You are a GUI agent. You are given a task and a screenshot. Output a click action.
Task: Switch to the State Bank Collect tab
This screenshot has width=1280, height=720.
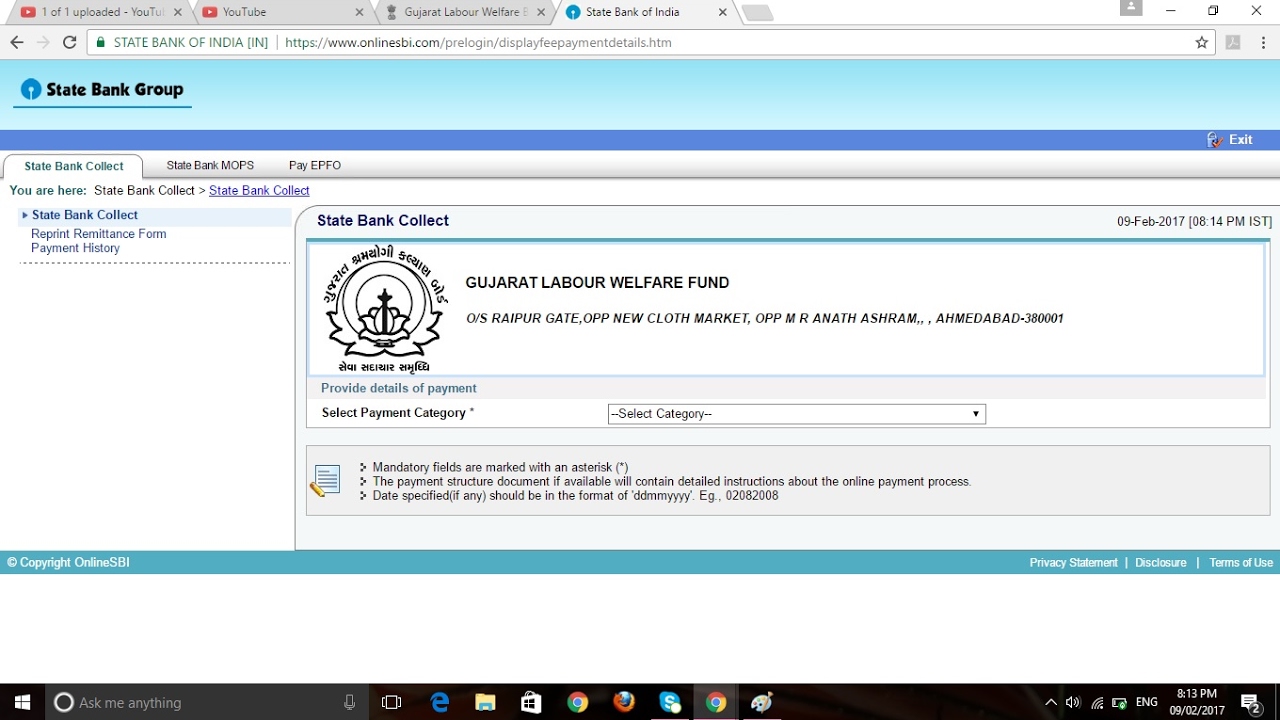[74, 166]
